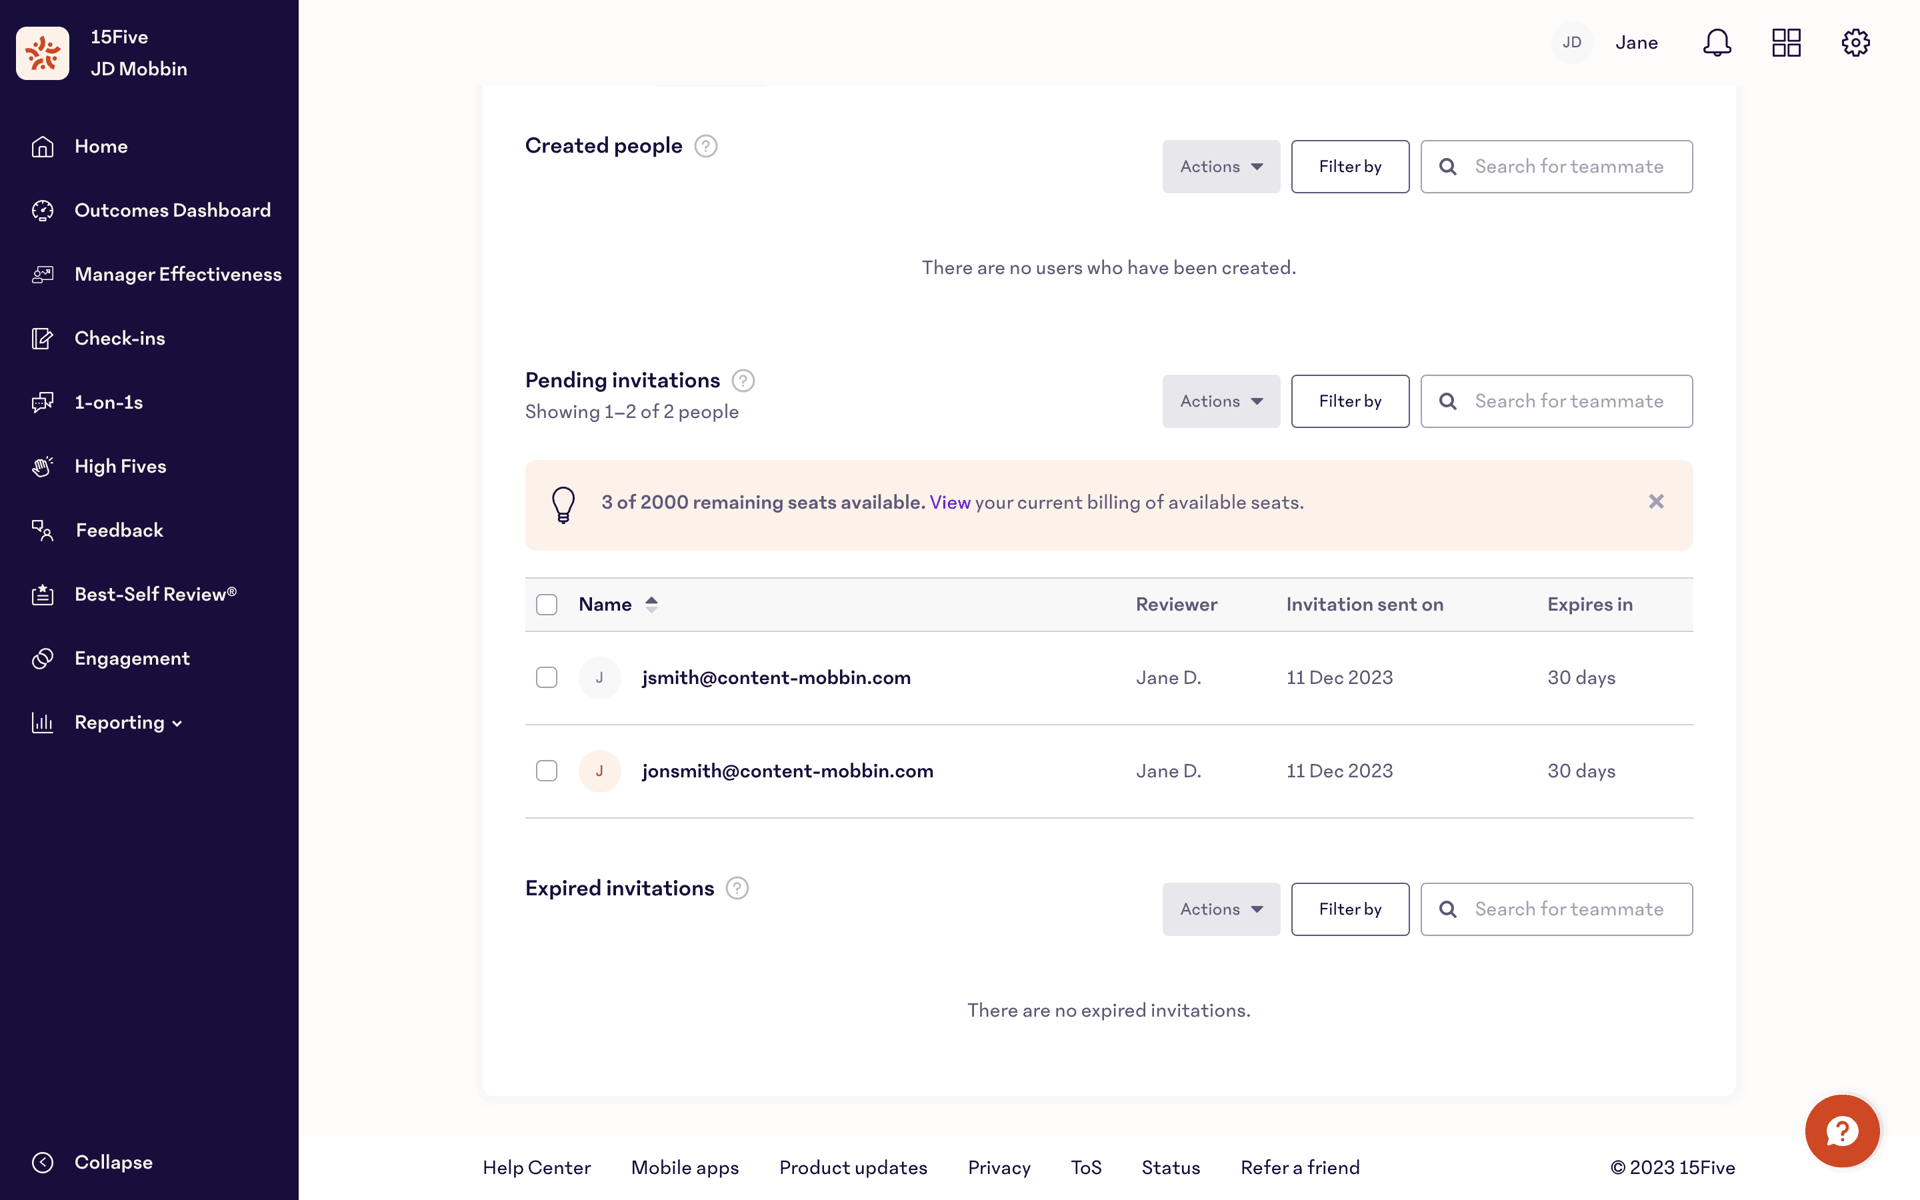This screenshot has width=1920, height=1200.
Task: Open the settings gear icon
Action: [1856, 43]
